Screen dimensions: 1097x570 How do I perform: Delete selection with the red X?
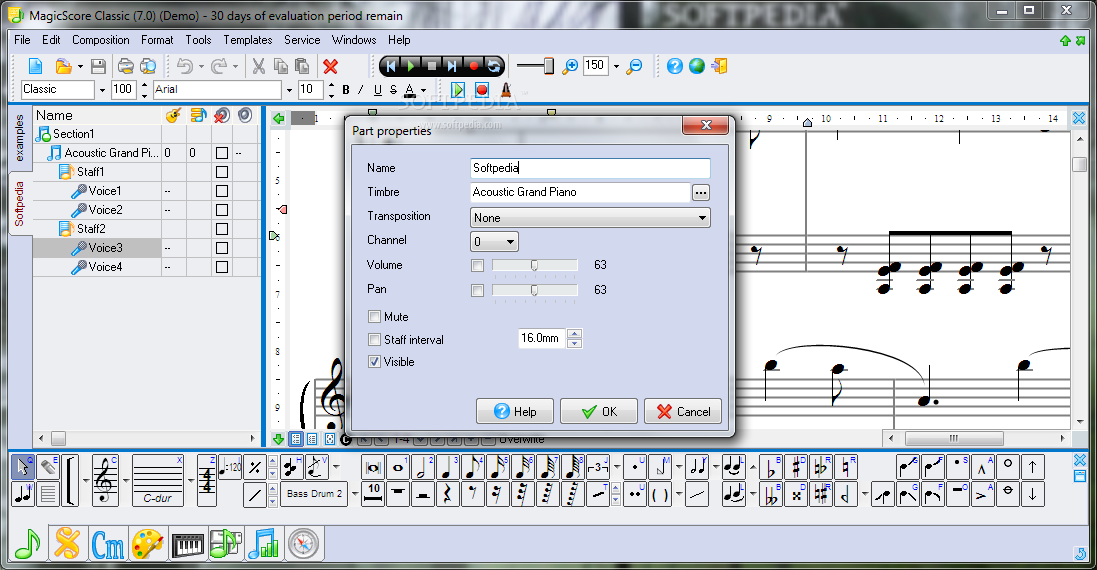tap(330, 66)
